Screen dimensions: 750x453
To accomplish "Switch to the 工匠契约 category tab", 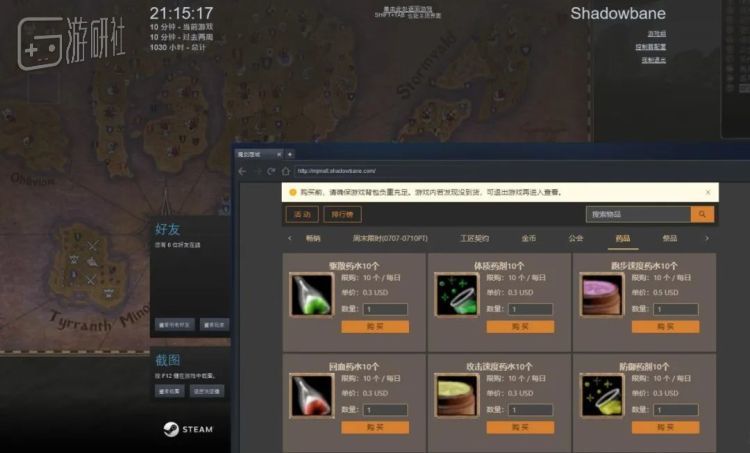I will [474, 238].
